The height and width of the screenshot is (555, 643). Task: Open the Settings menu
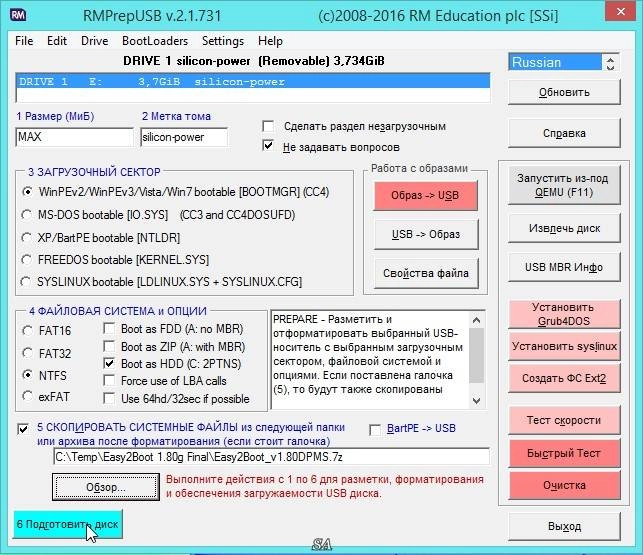(223, 41)
